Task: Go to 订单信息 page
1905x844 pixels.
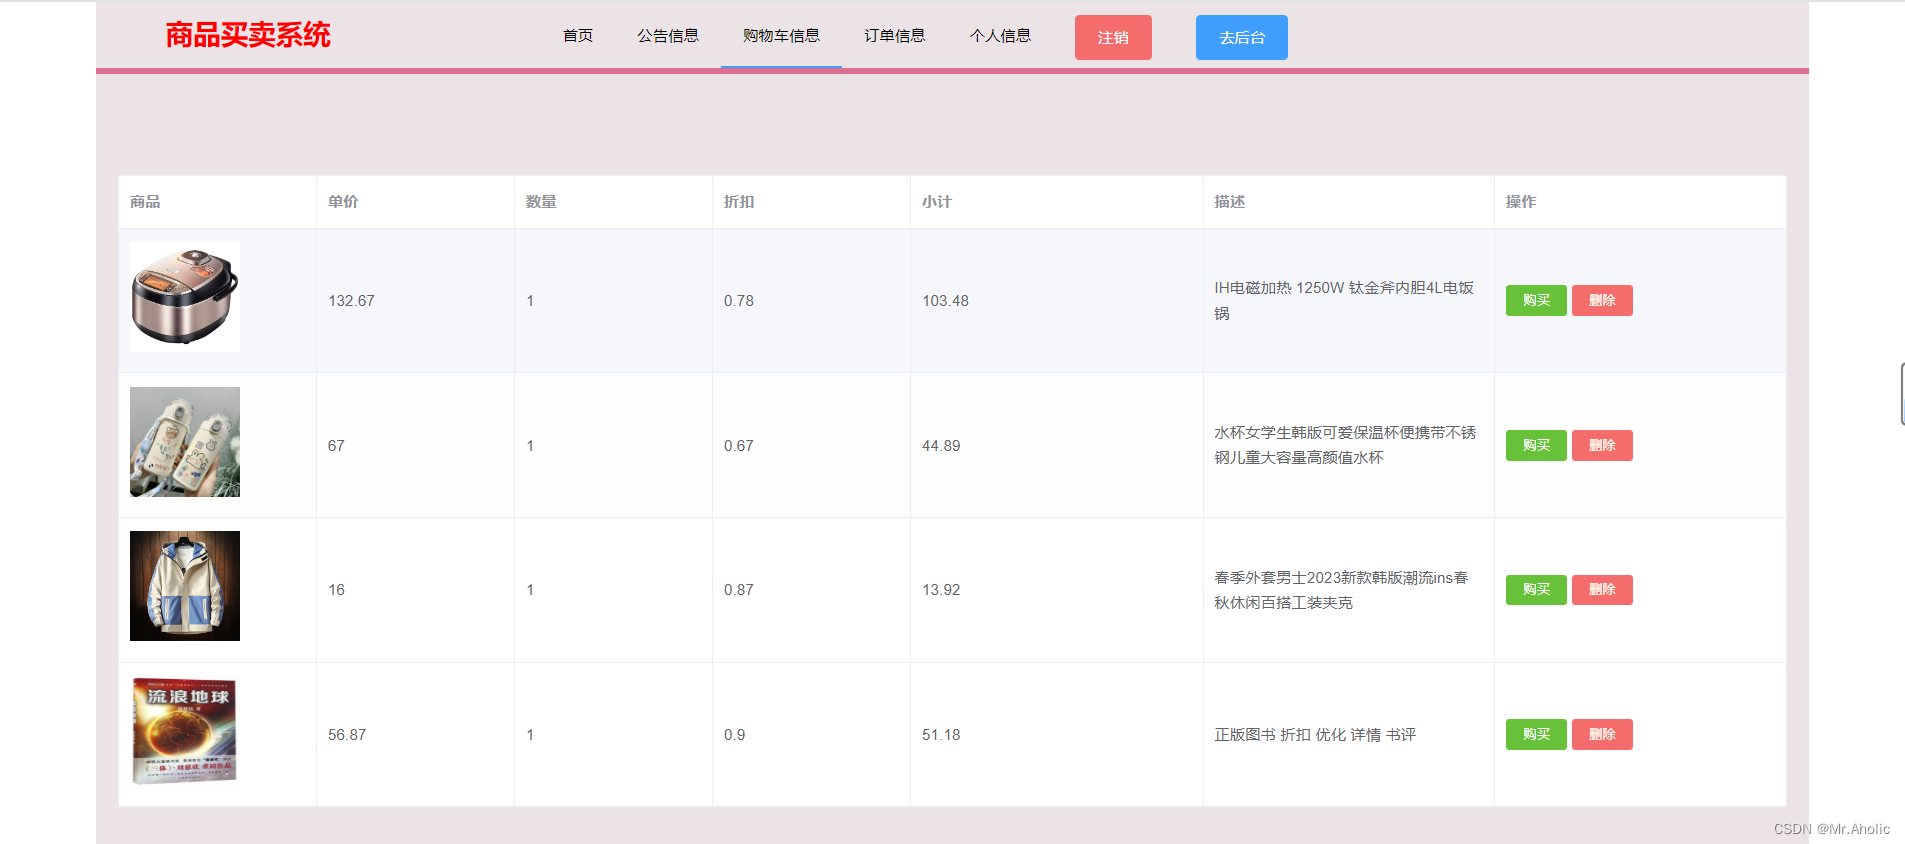Action: click(x=895, y=36)
